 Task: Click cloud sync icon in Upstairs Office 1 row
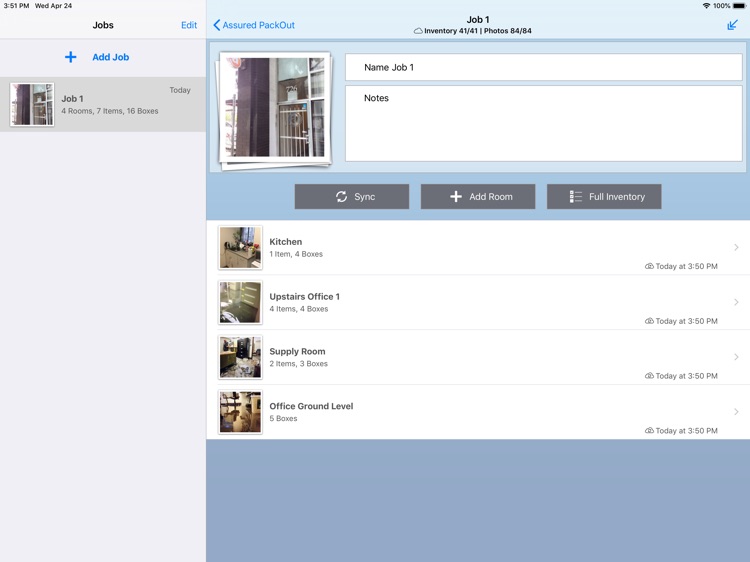pyautogui.click(x=649, y=321)
